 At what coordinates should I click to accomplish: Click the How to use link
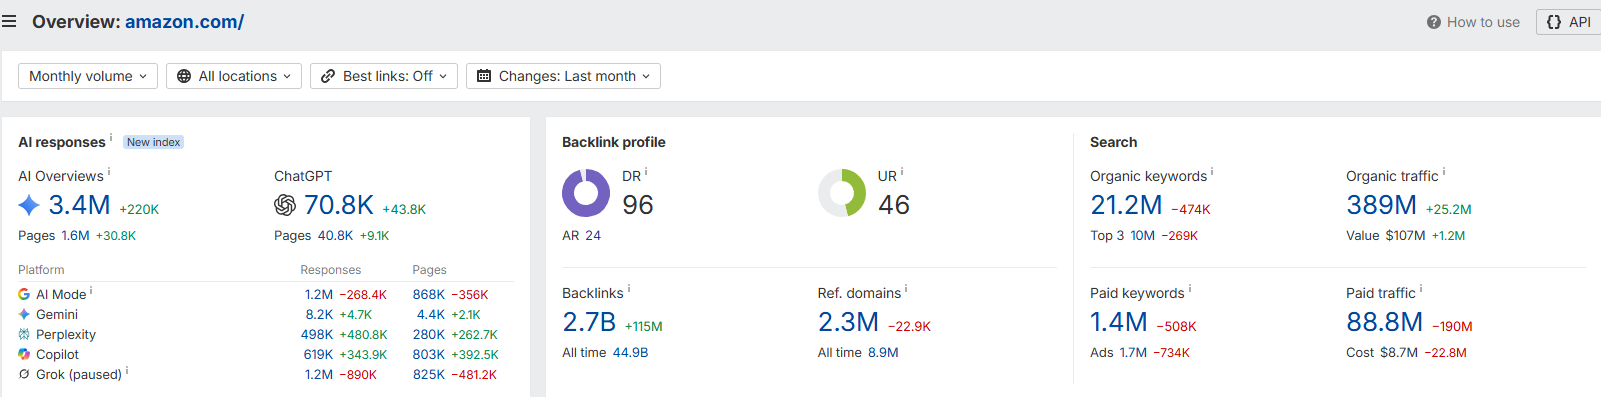[1483, 22]
